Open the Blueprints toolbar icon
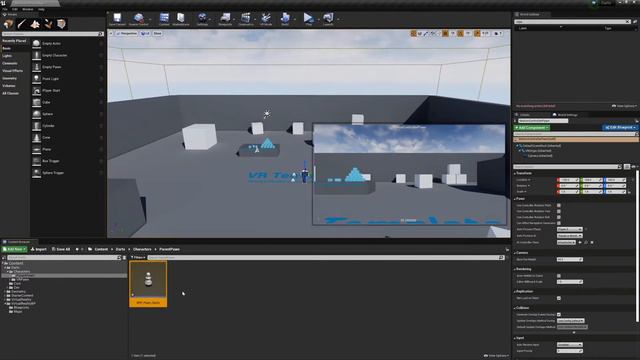The image size is (640, 360). pos(225,18)
